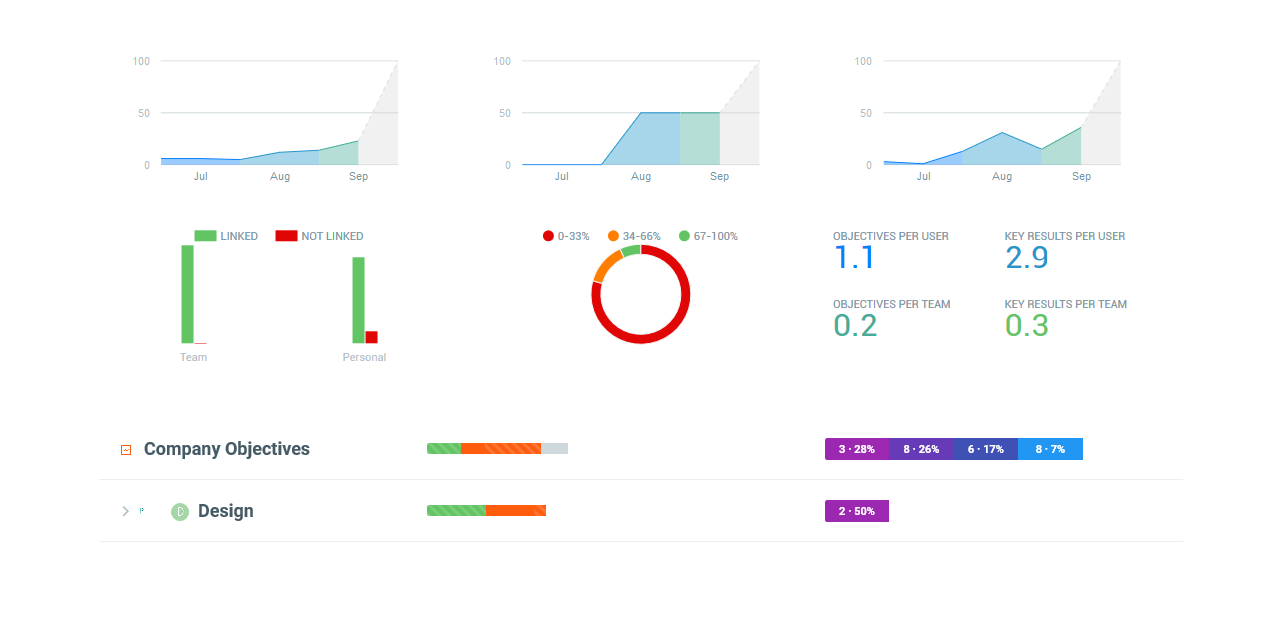Viewport: 1280px width, 642px height.
Task: Toggle the 0-33% donut legend item
Action: 566,236
